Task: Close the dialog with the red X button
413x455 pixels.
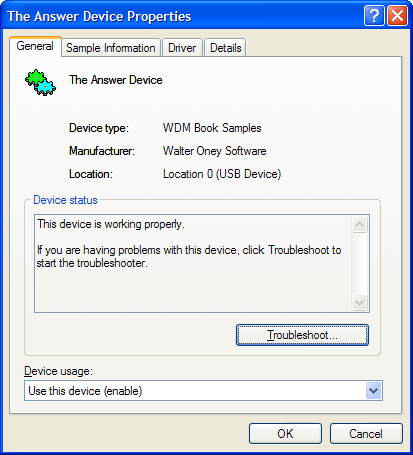Action: pyautogui.click(x=397, y=15)
